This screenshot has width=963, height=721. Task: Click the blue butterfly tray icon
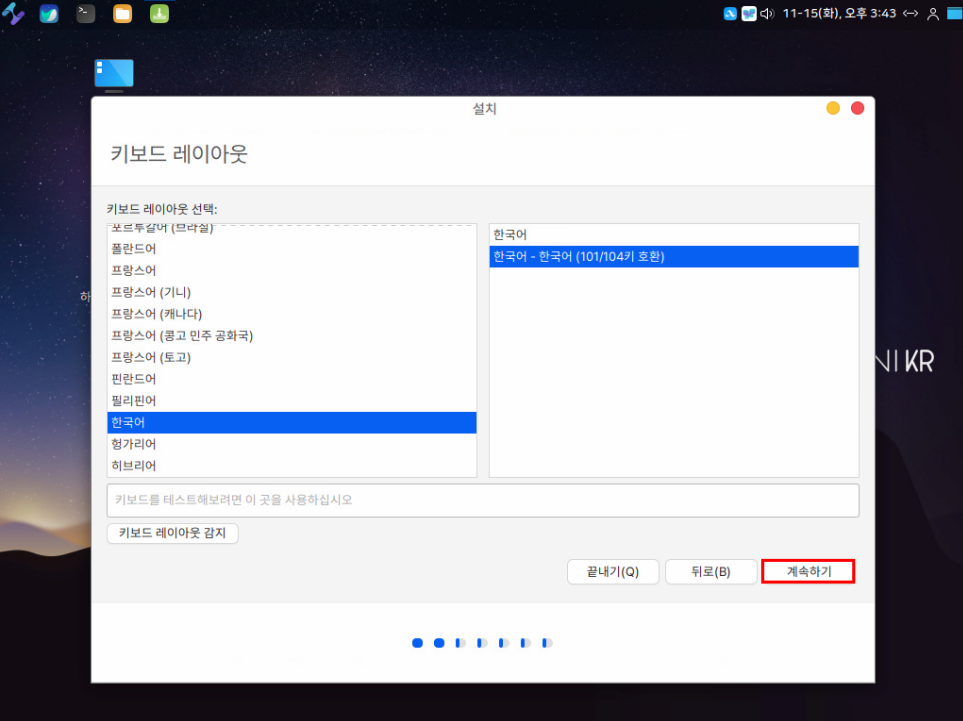[x=749, y=14]
